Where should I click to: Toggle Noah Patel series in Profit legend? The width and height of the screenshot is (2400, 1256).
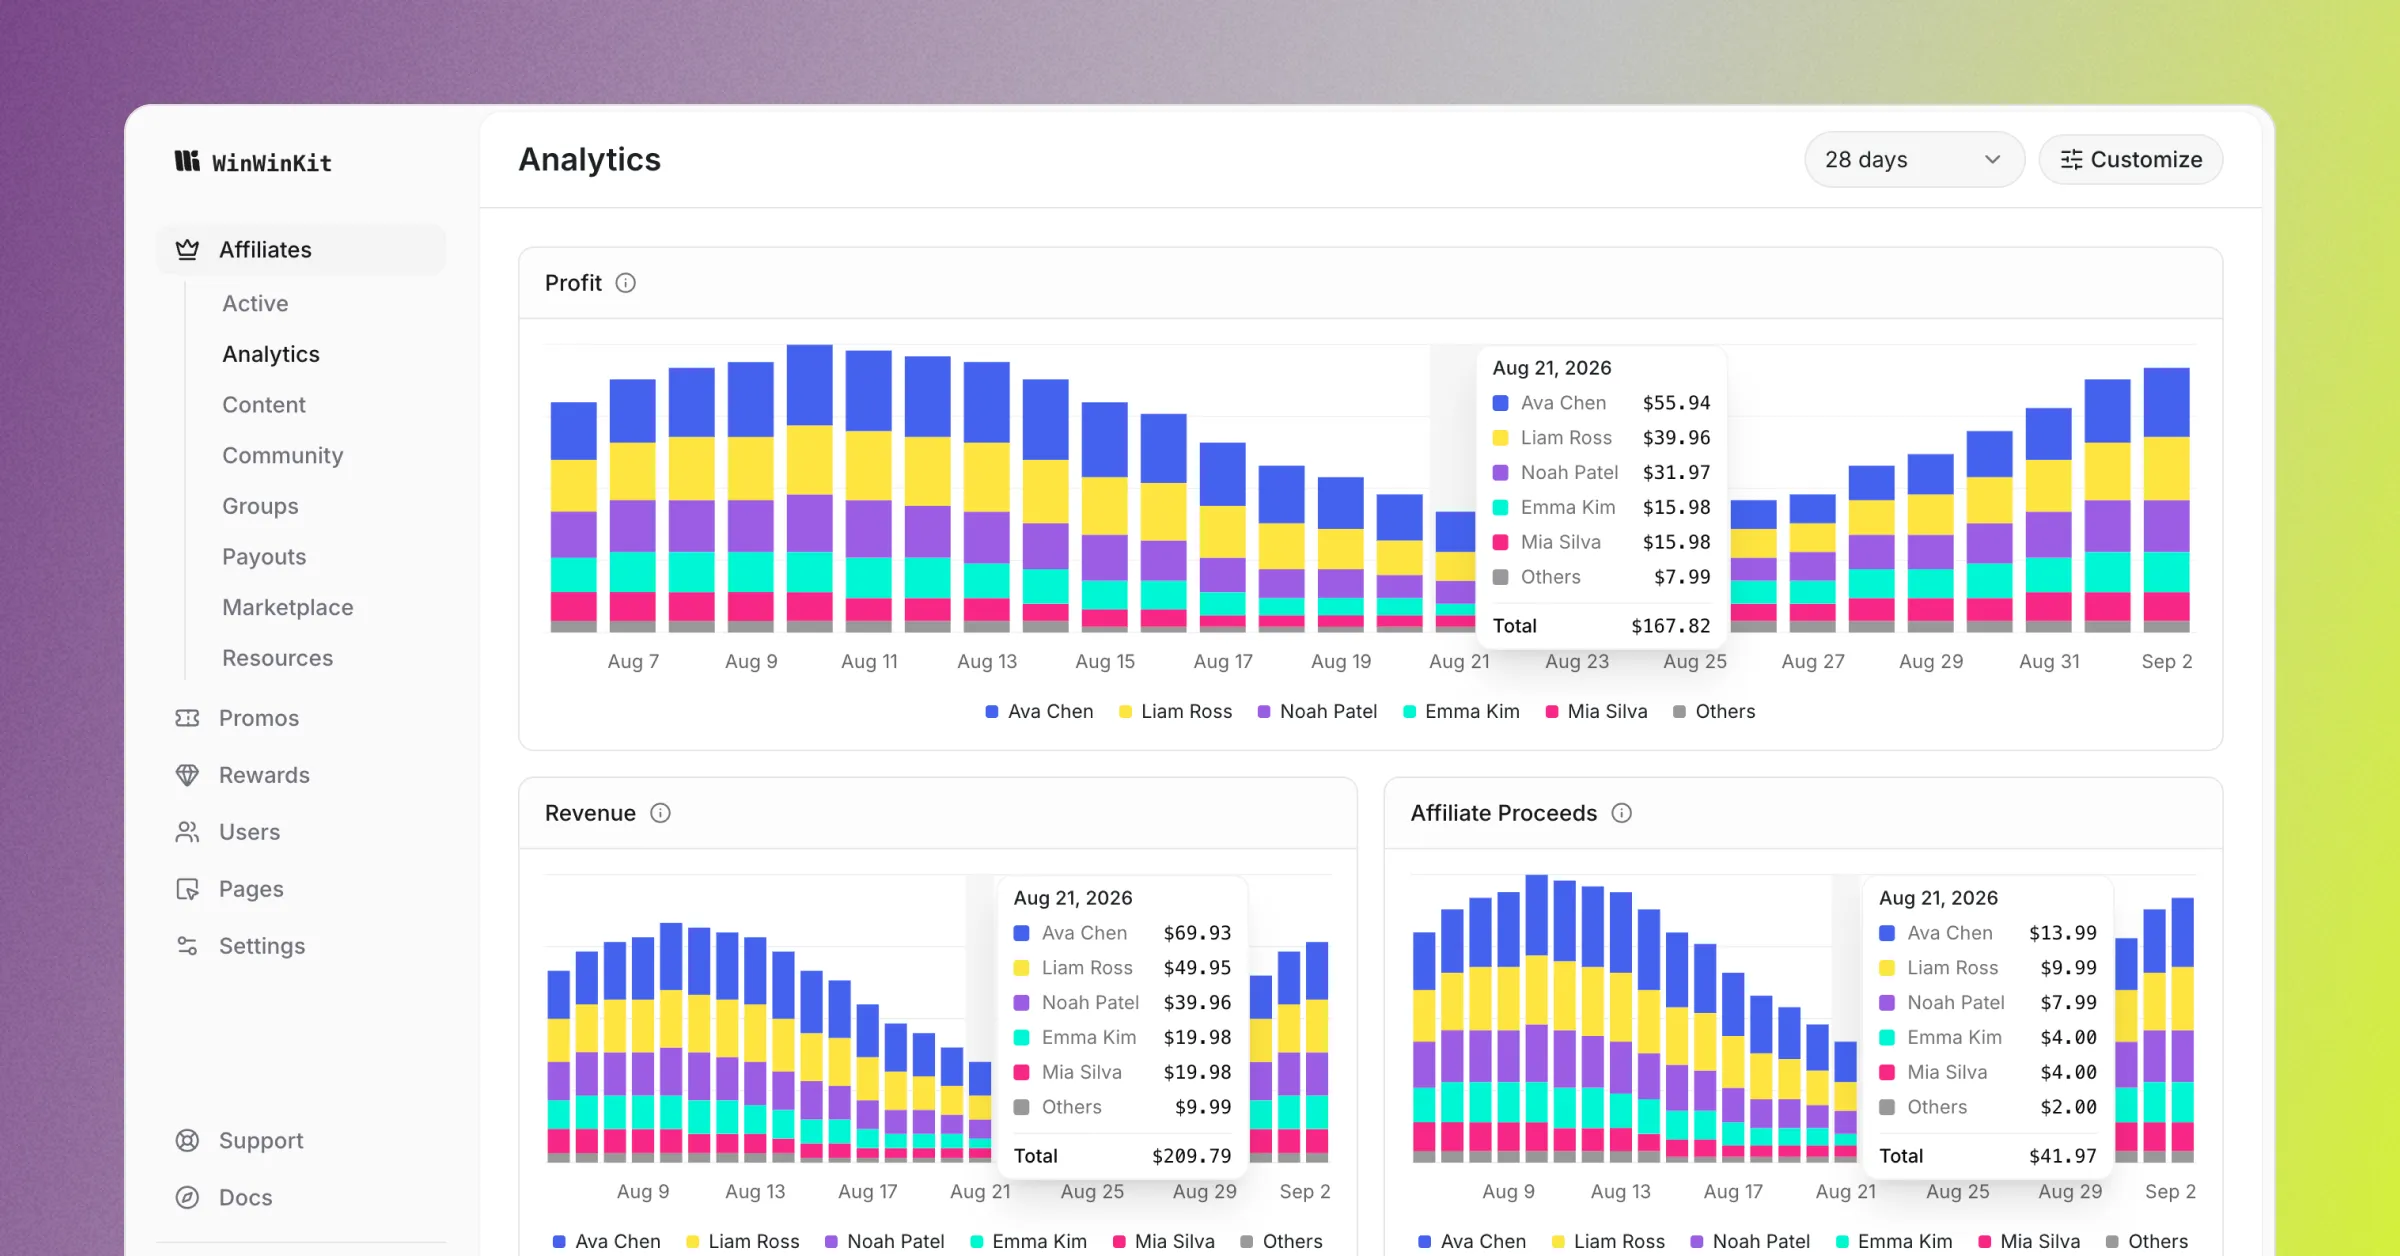coord(1317,712)
